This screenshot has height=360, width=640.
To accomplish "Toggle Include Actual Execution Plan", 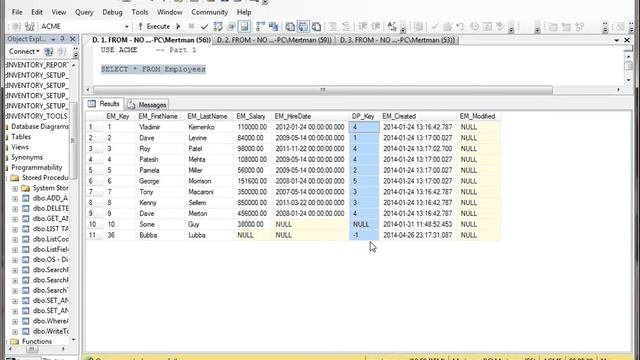I will 260,27.
